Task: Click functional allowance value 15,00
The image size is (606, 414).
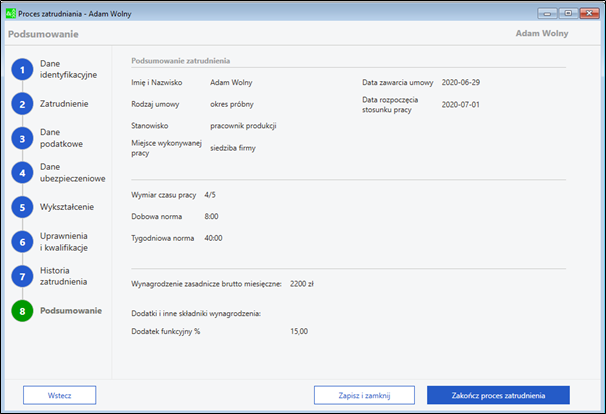Action: click(299, 331)
